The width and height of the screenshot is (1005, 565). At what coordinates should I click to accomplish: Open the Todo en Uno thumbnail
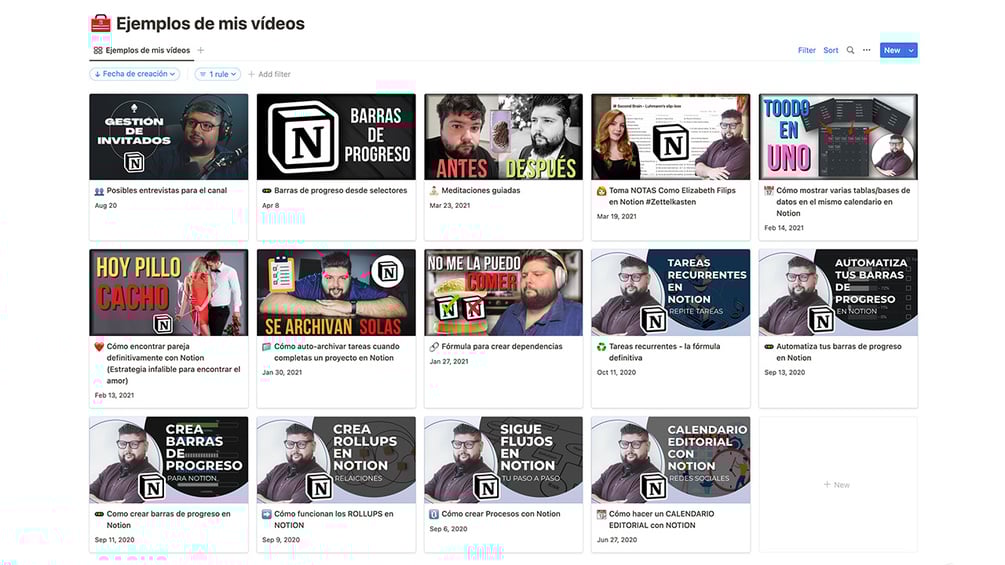coord(838,137)
